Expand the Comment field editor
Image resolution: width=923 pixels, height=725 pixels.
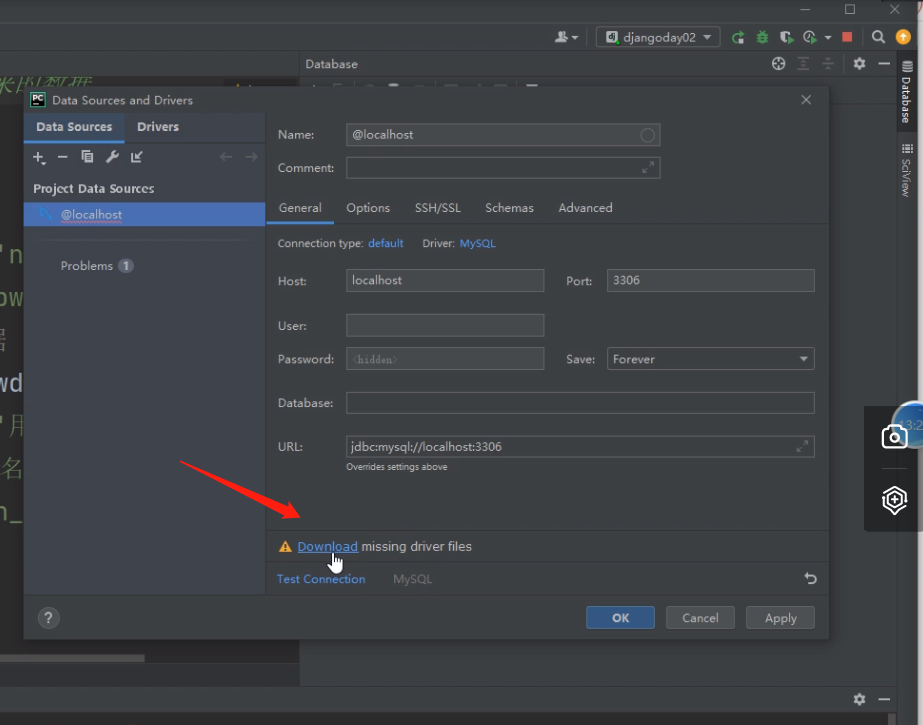tap(648, 168)
